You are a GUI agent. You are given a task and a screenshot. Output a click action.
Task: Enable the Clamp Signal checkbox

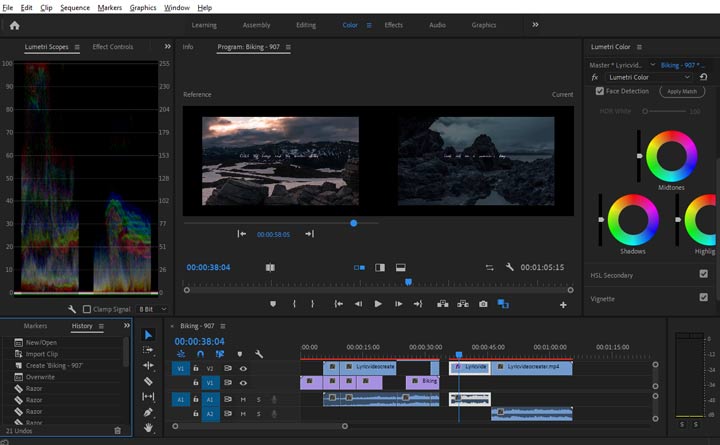87,310
